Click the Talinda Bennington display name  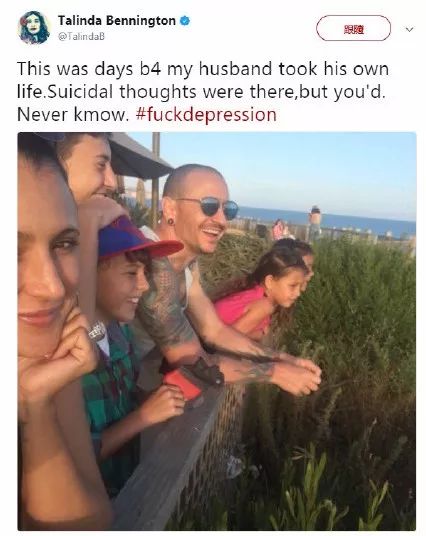click(x=117, y=21)
